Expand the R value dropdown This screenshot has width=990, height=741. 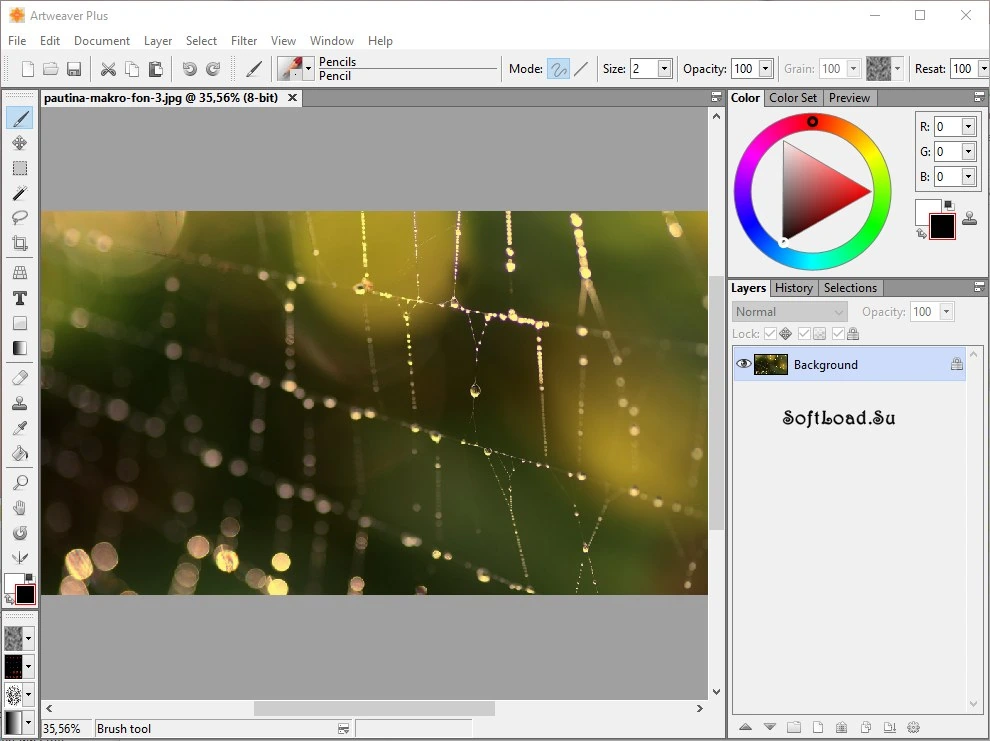(968, 127)
